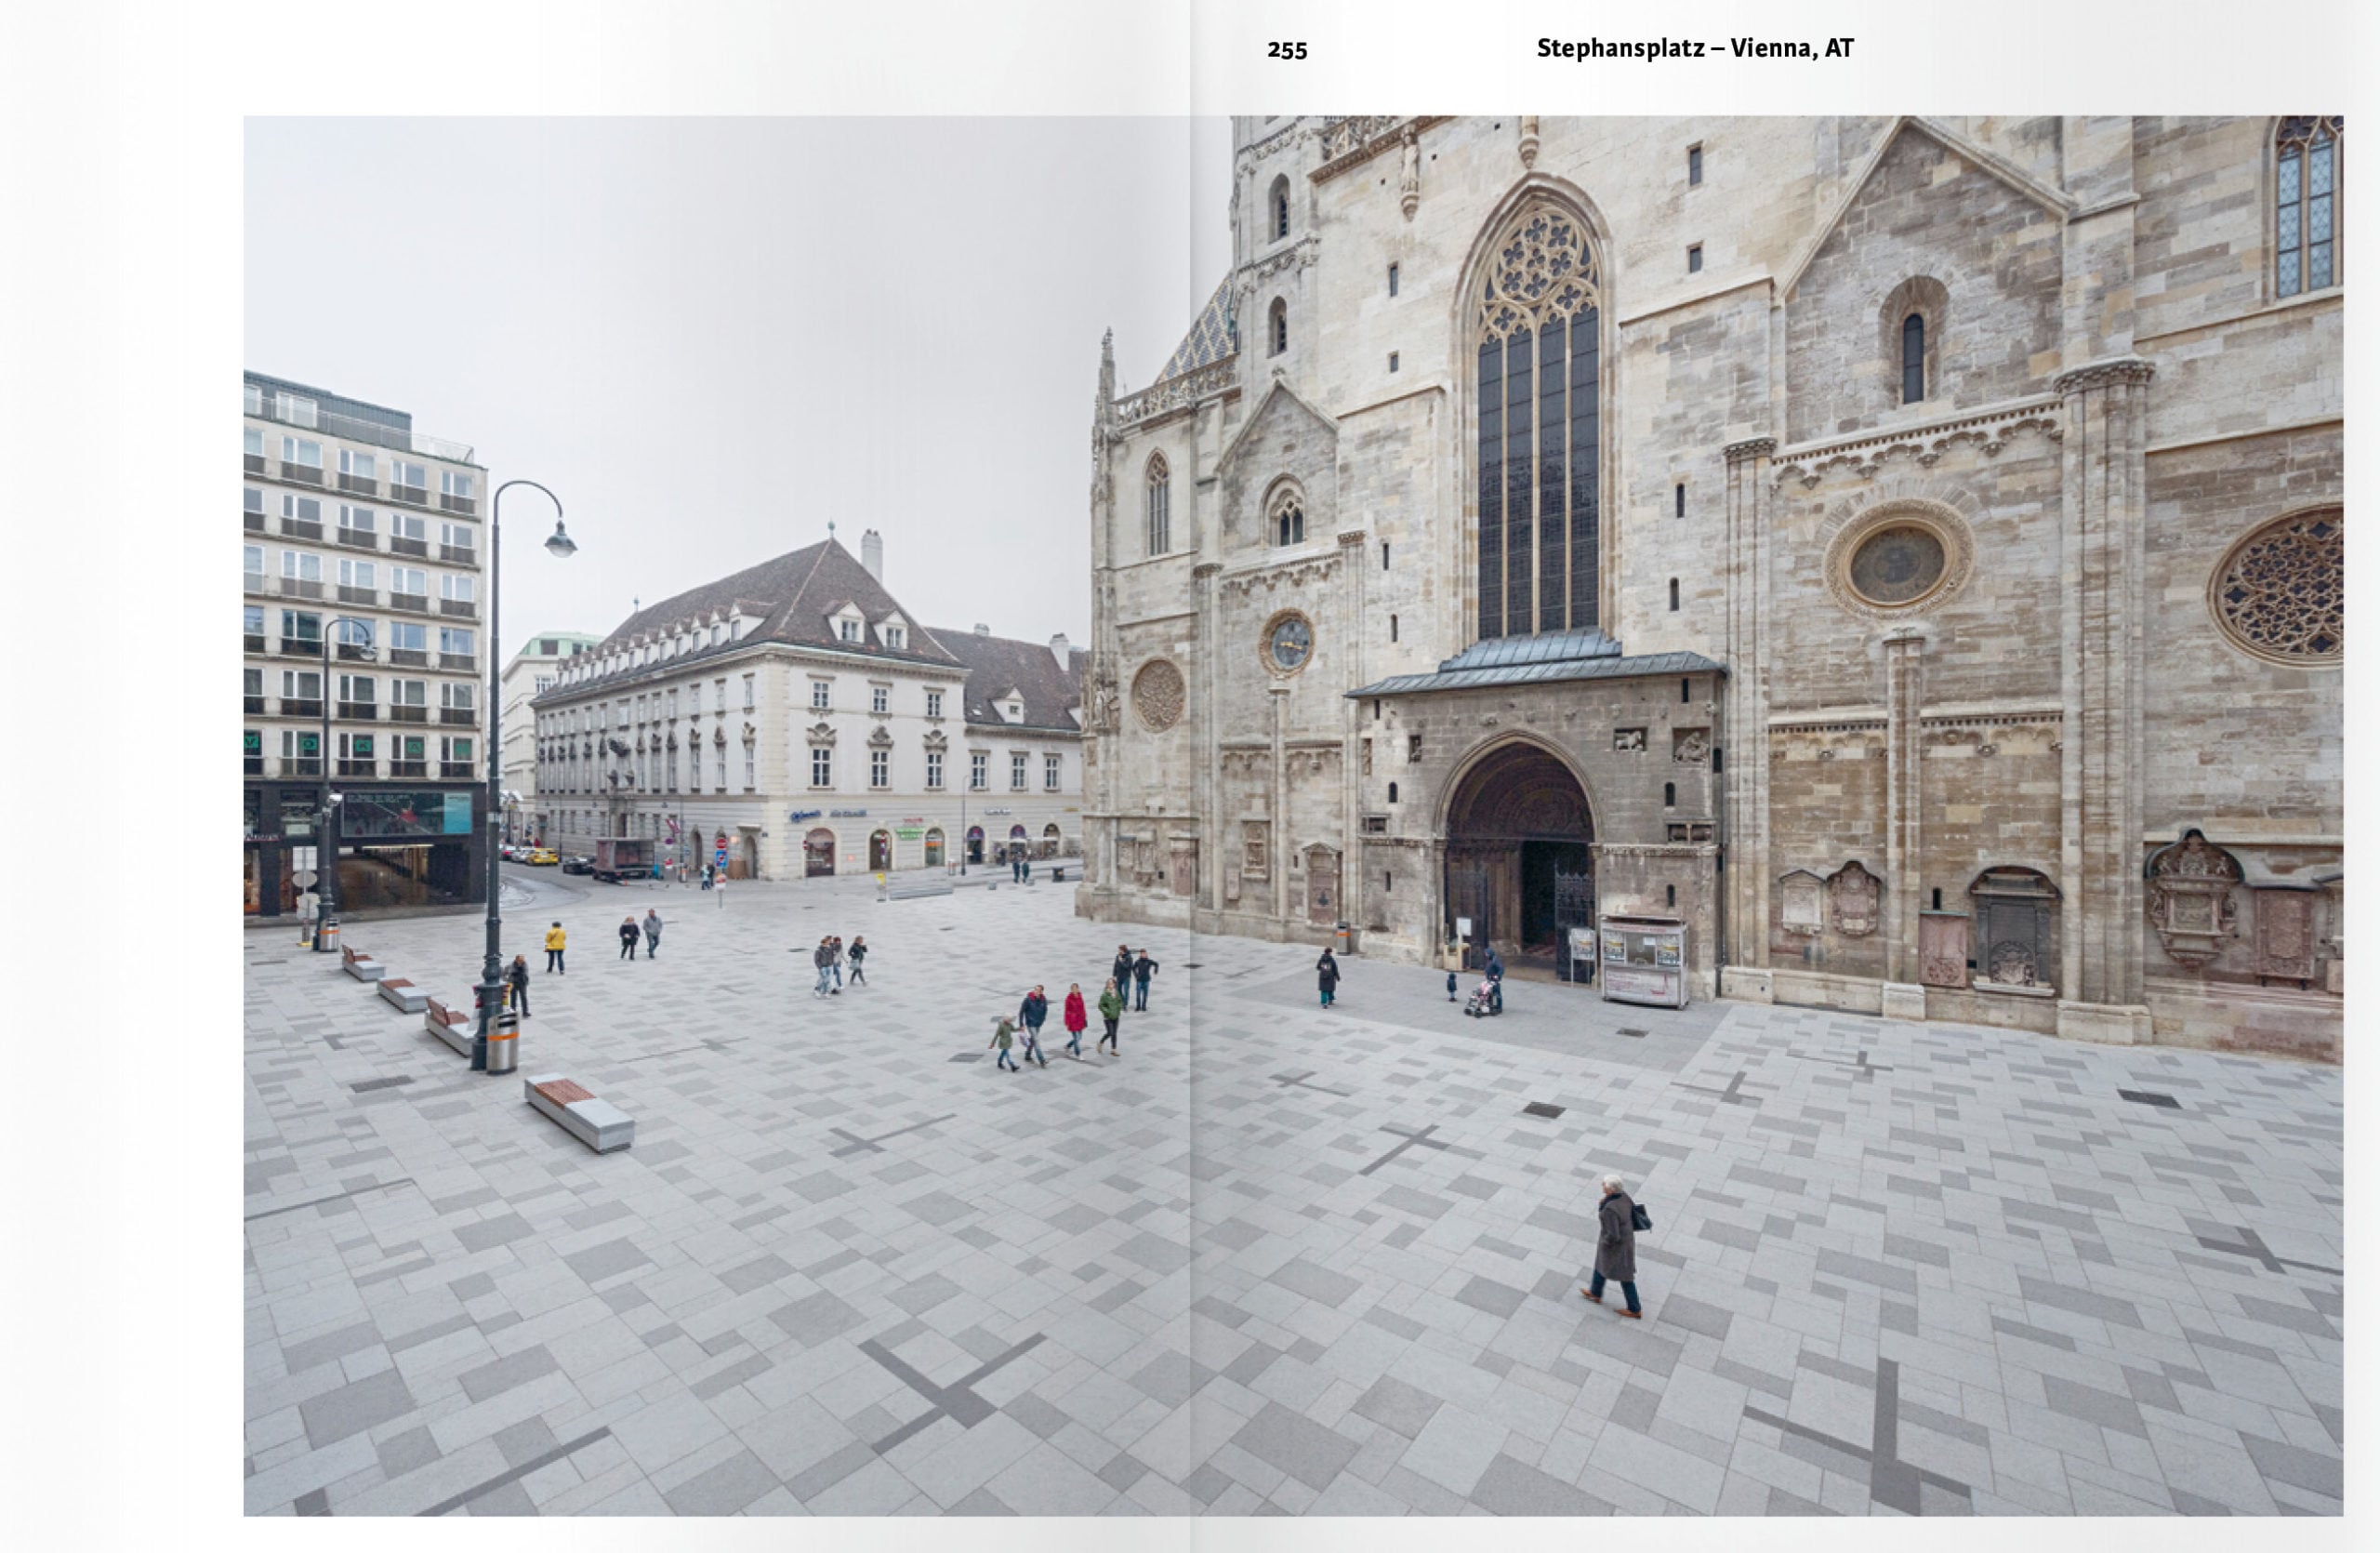
Task: Click the yellow taxi on the street
Action: click(542, 857)
